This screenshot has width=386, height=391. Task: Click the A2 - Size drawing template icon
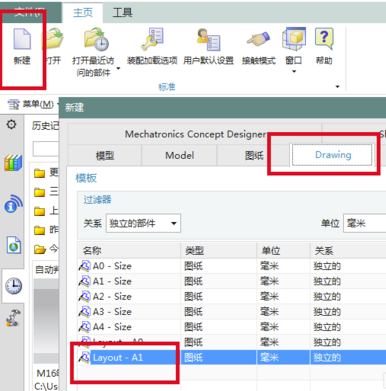click(x=85, y=297)
